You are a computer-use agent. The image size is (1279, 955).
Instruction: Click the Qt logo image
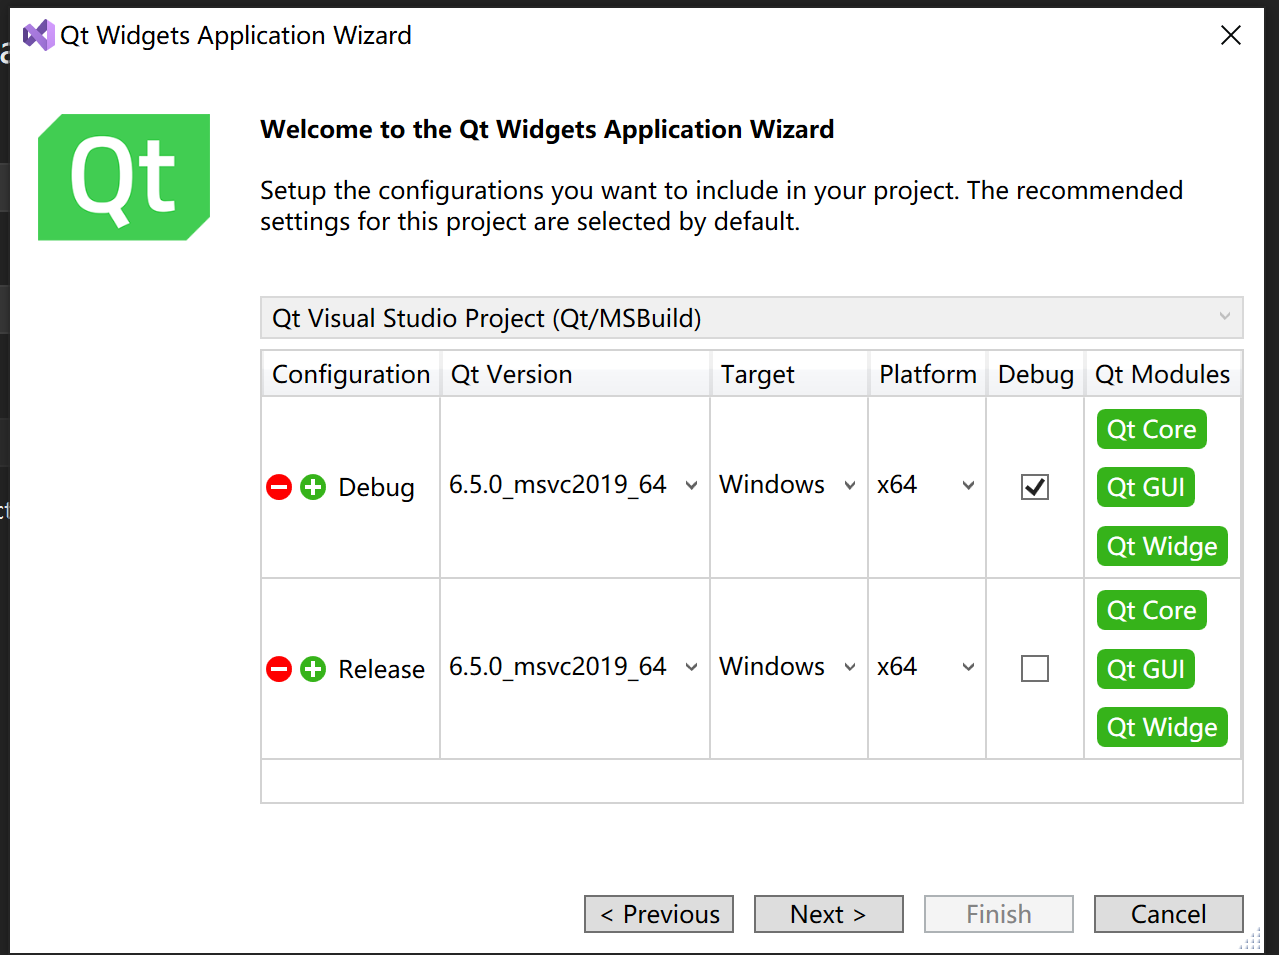124,177
